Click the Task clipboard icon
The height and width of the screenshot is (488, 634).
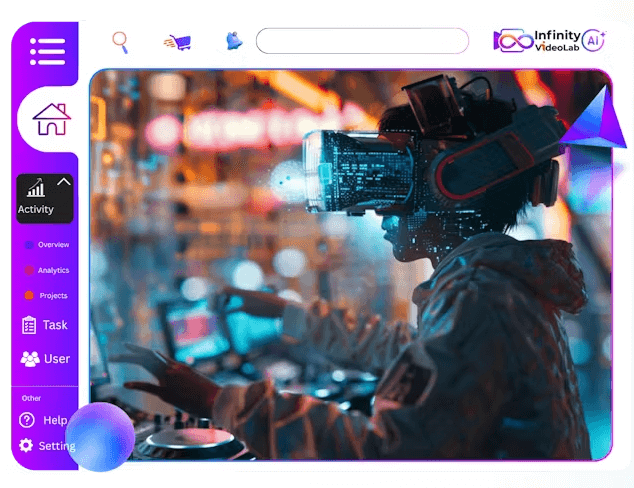point(29,325)
